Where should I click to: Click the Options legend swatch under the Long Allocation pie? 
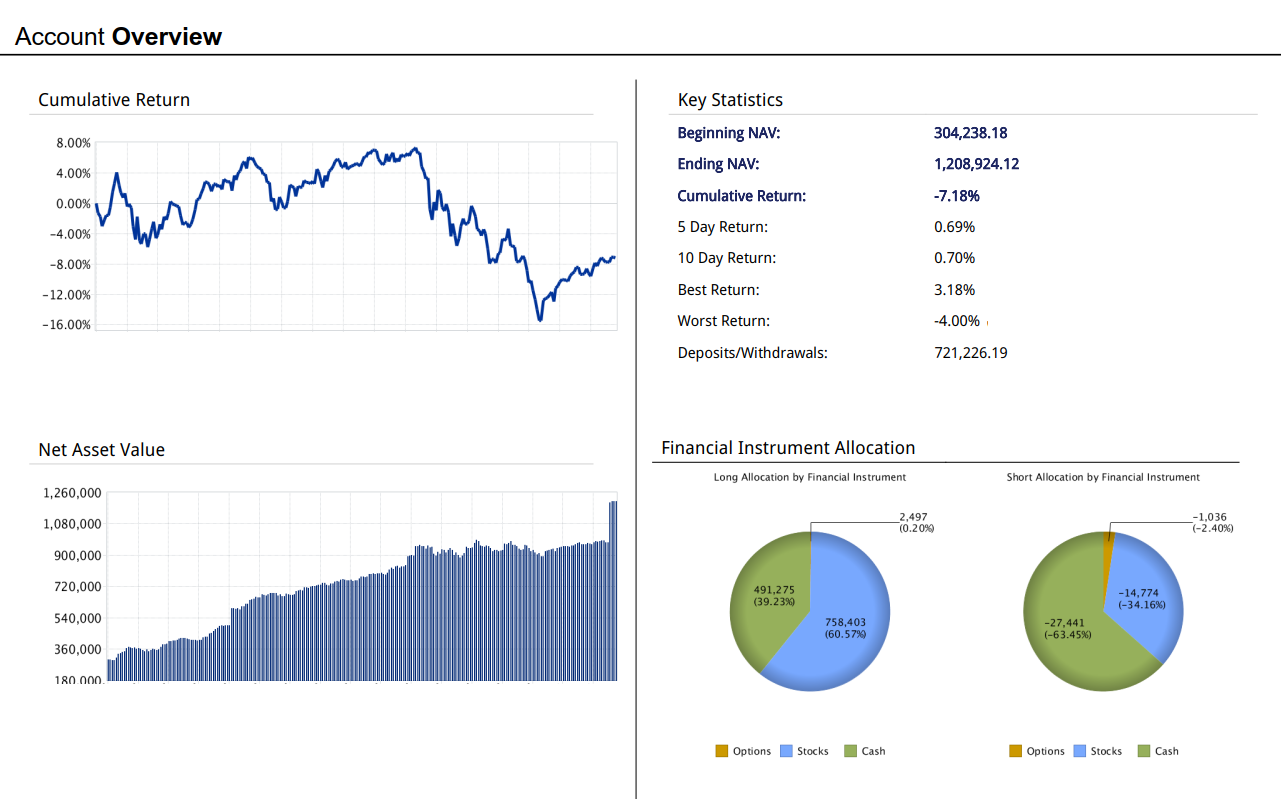point(722,751)
